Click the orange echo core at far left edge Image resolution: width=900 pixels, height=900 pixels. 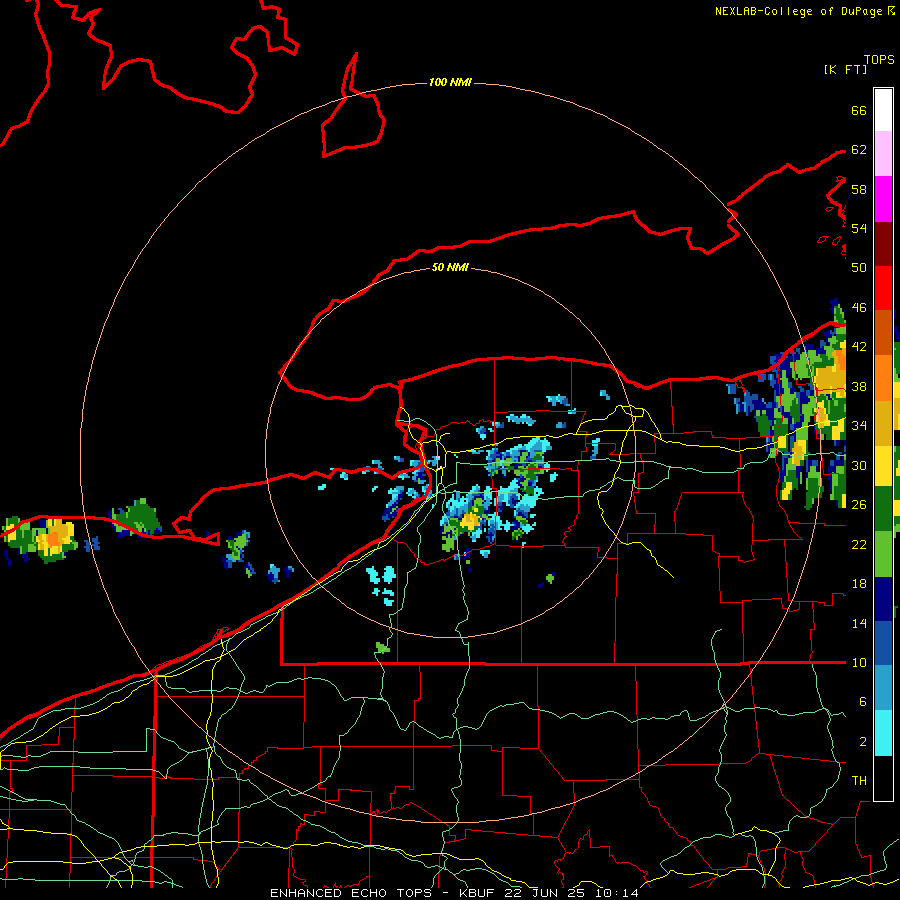(x=53, y=539)
